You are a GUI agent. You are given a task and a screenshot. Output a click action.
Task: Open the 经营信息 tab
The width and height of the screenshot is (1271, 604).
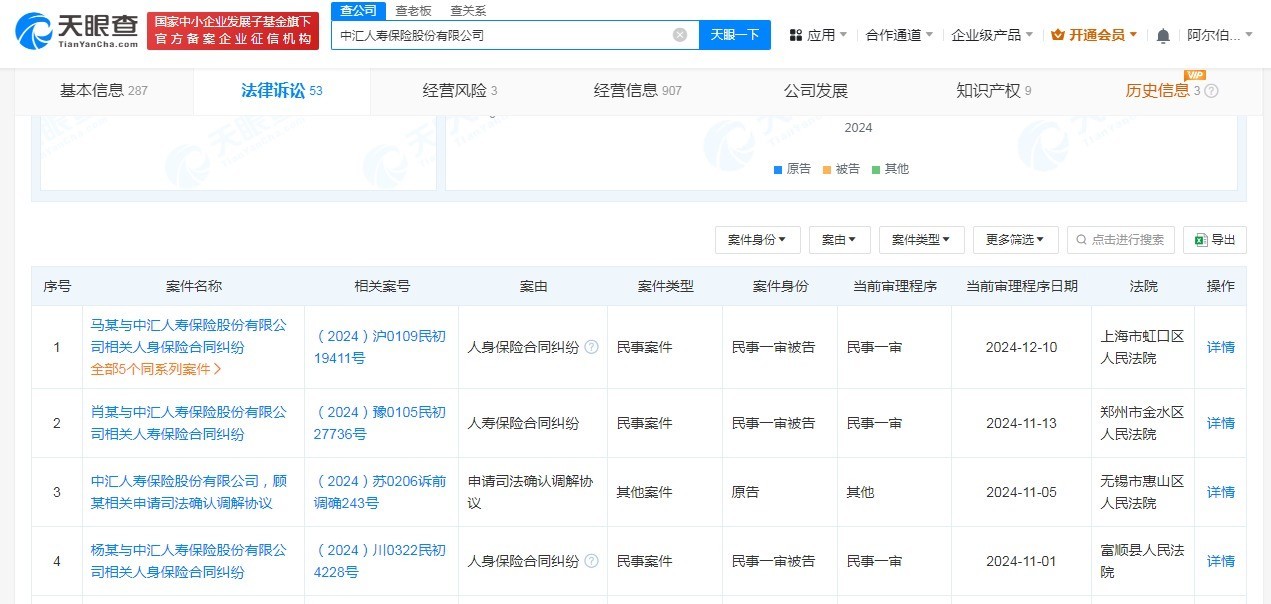click(x=638, y=91)
